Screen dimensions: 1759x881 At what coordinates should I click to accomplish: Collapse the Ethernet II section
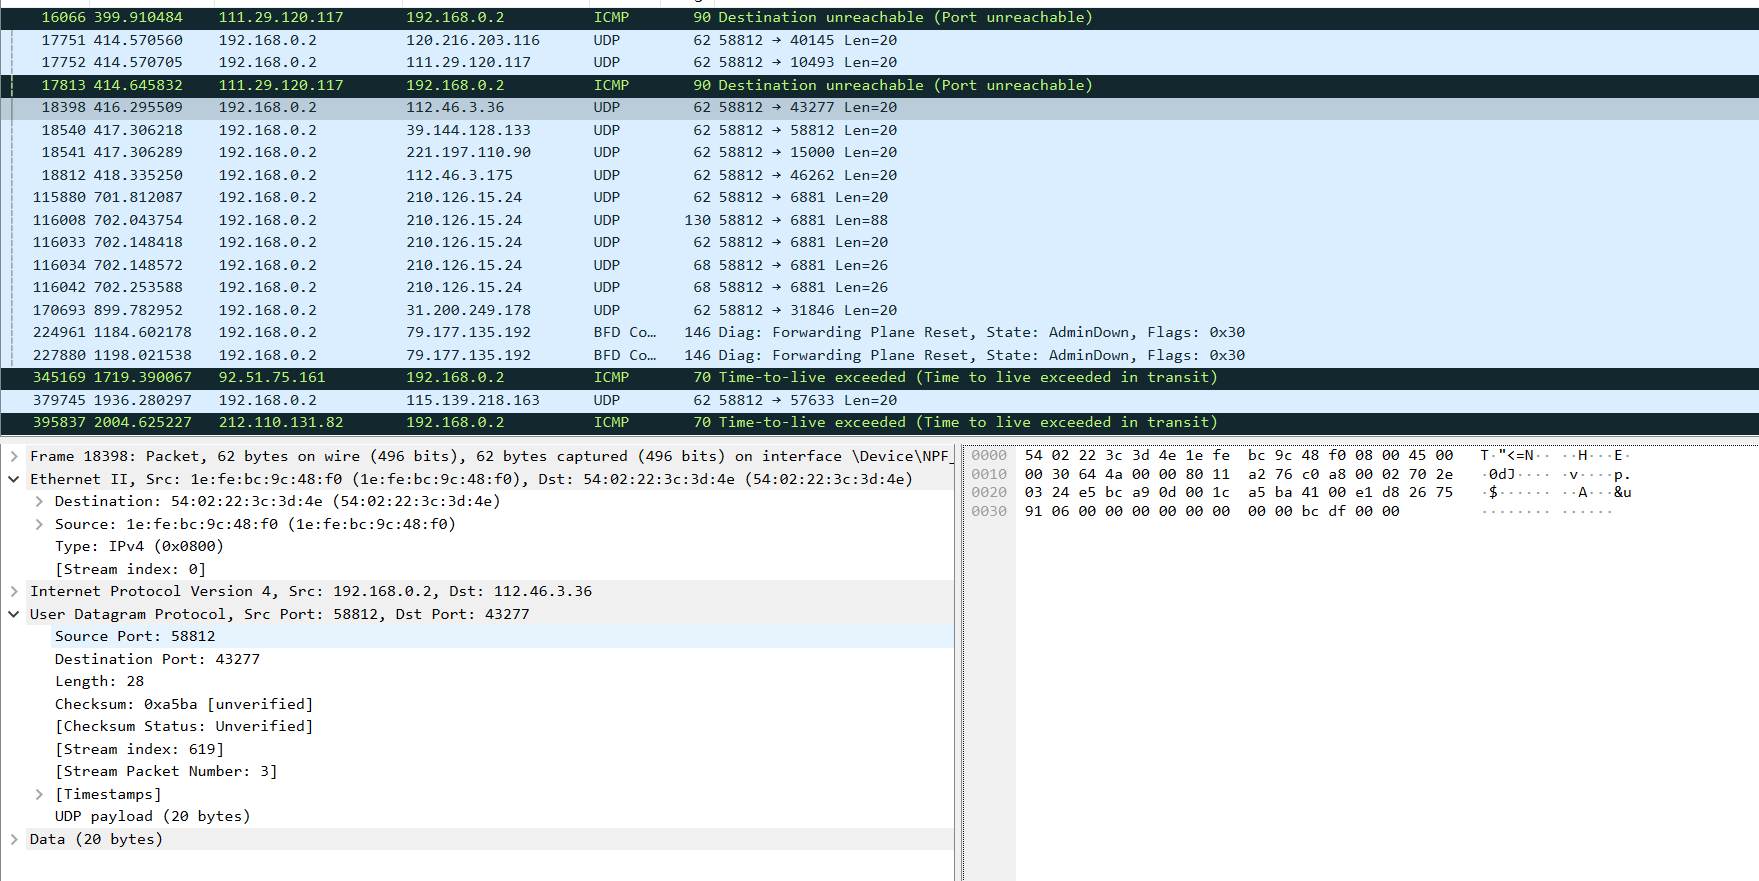(x=14, y=479)
